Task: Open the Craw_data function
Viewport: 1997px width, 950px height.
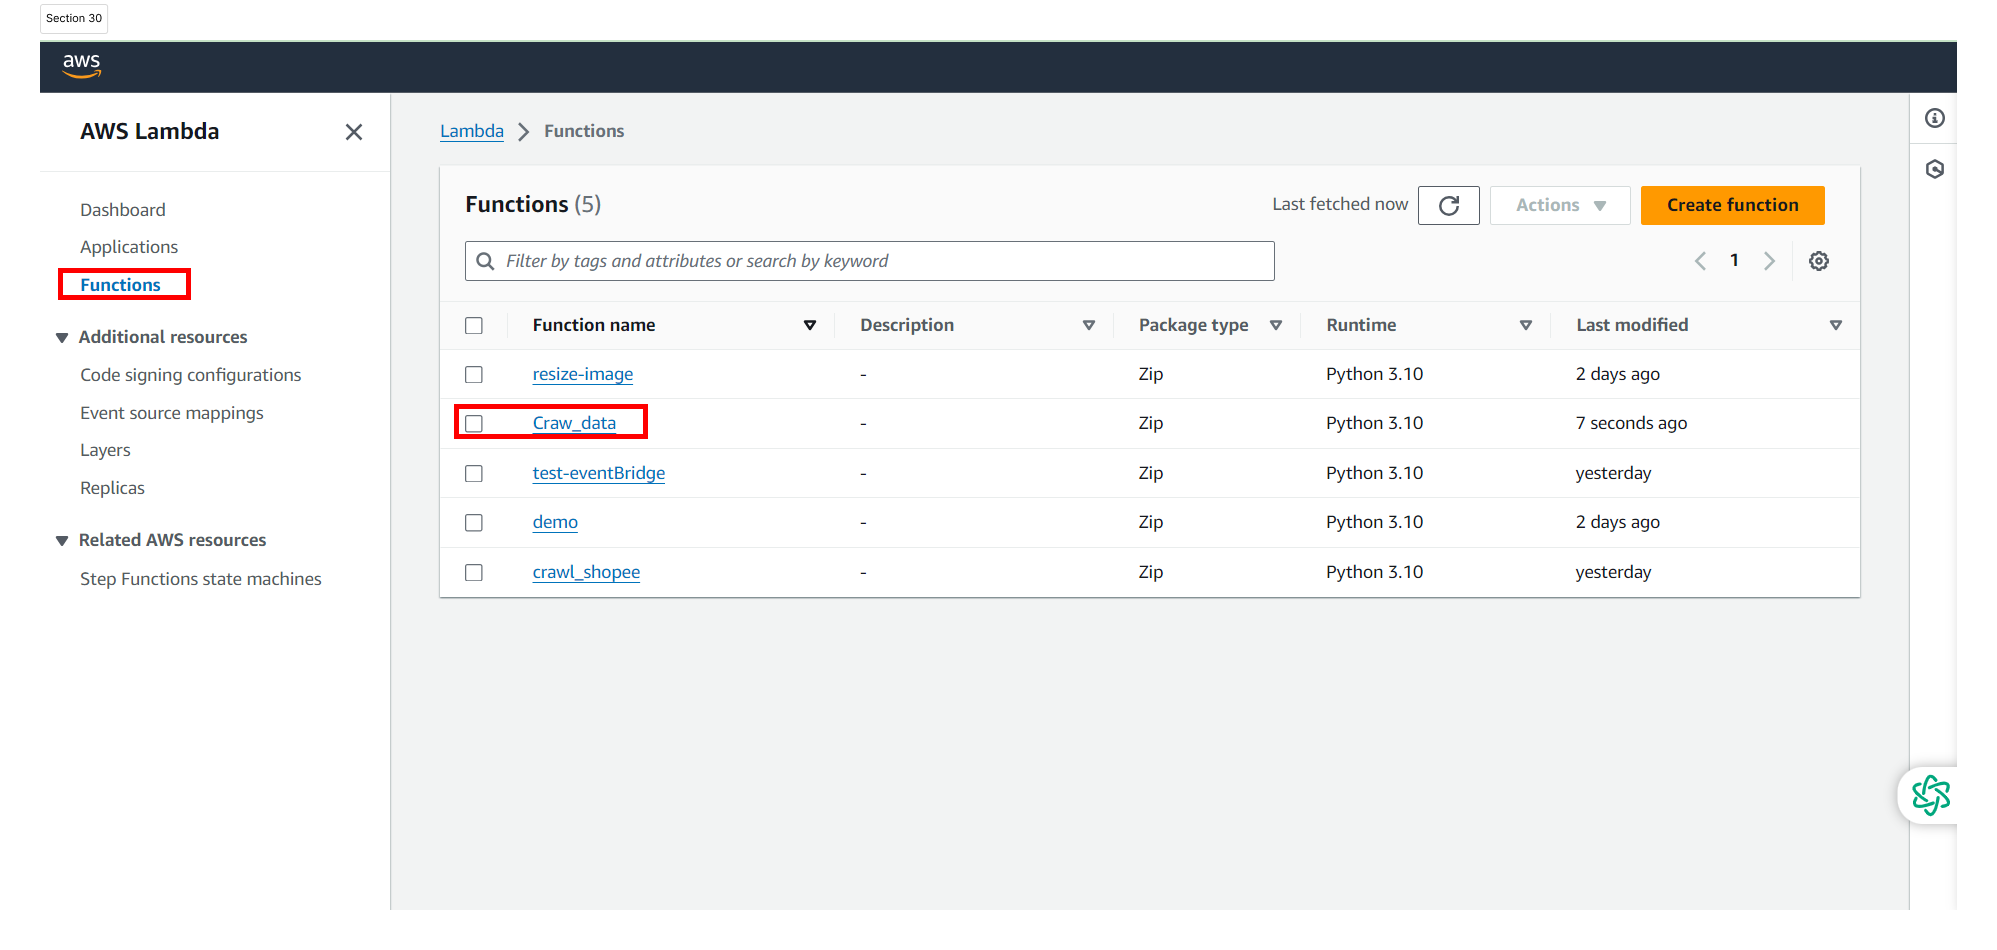Action: pyautogui.click(x=574, y=423)
